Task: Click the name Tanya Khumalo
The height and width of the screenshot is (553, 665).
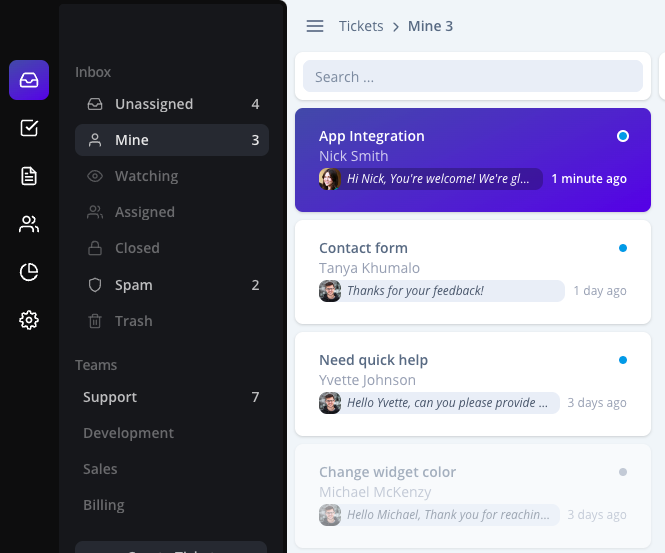Action: (369, 268)
